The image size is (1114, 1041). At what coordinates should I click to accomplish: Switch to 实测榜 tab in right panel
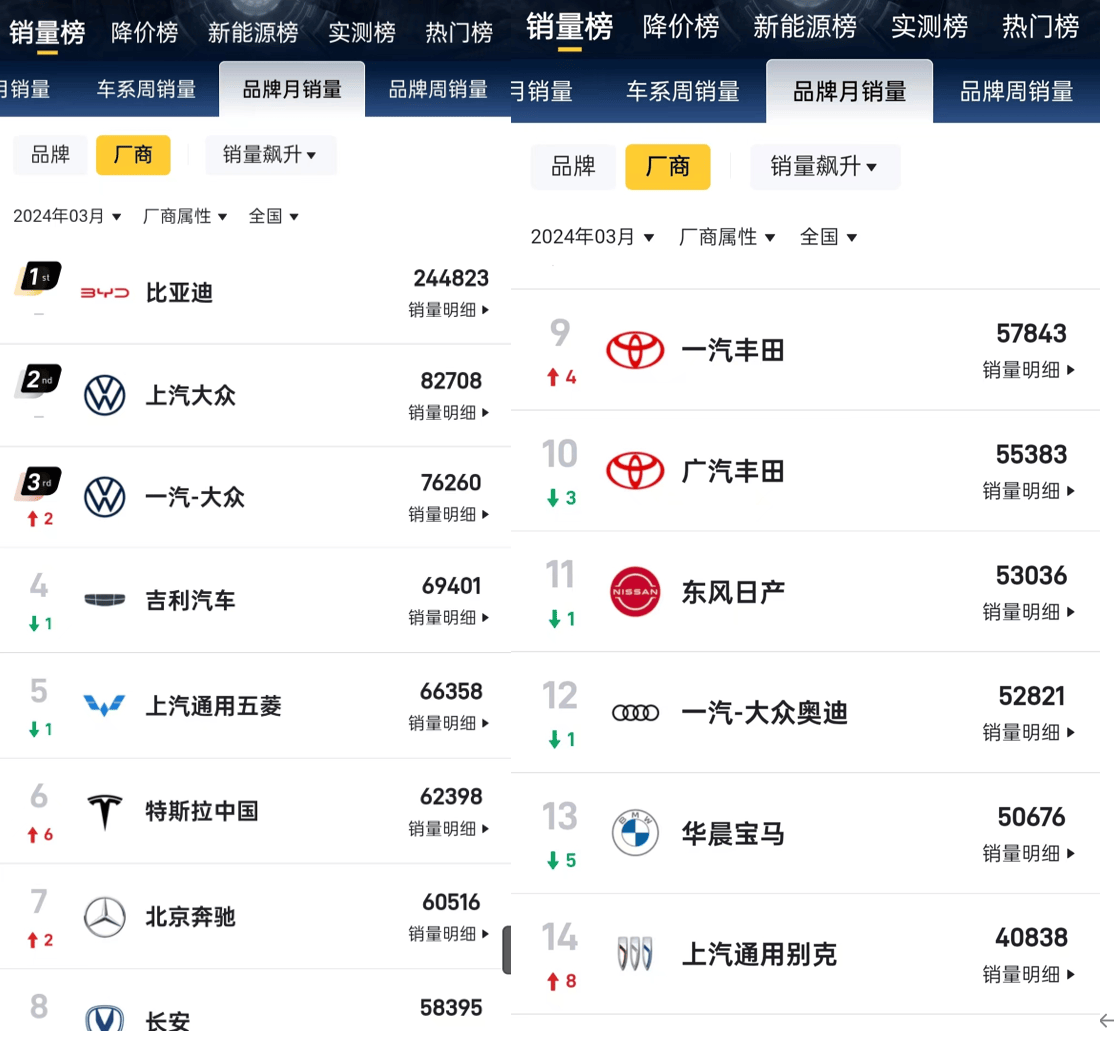[x=929, y=27]
